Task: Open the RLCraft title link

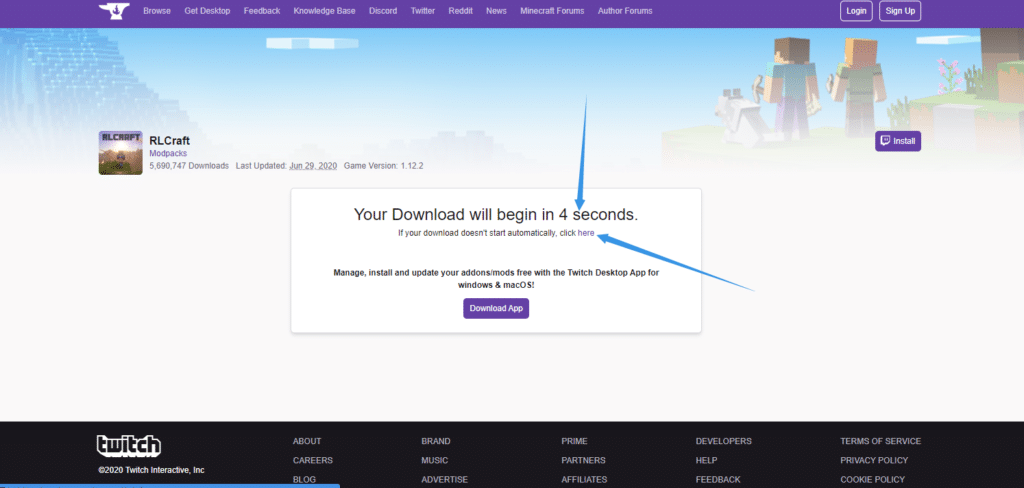Action: (x=169, y=141)
